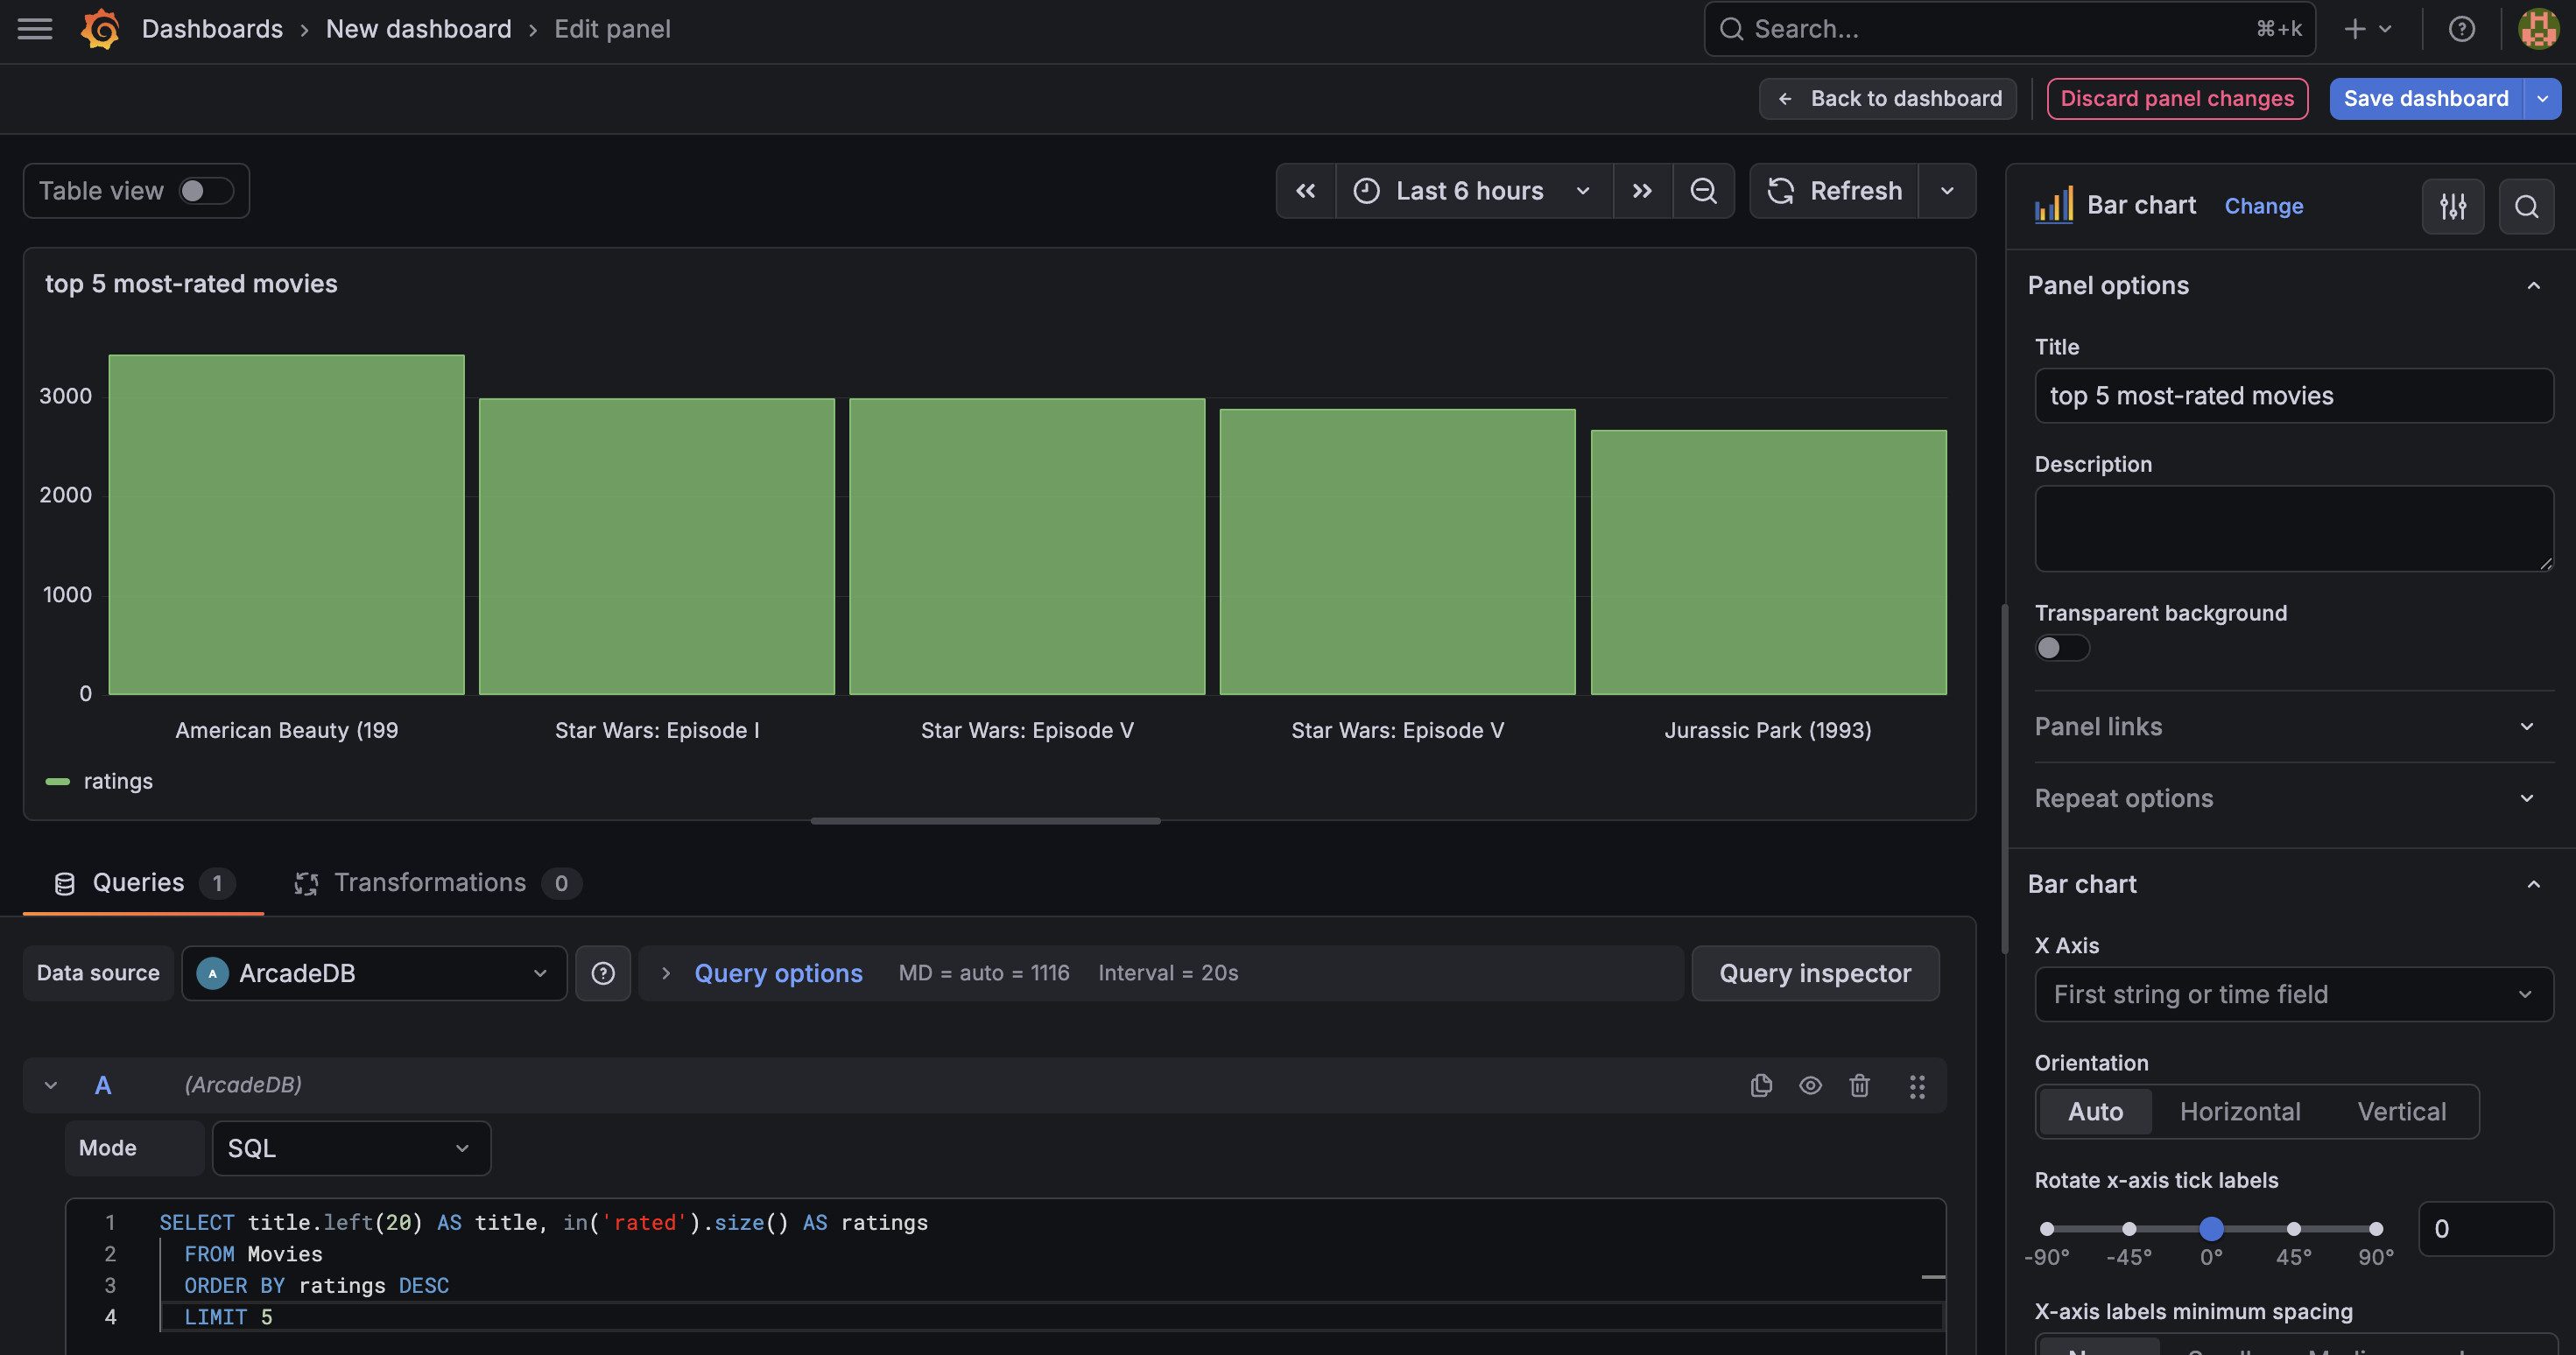
Task: Duplicate query A with copy icon
Action: click(1762, 1085)
